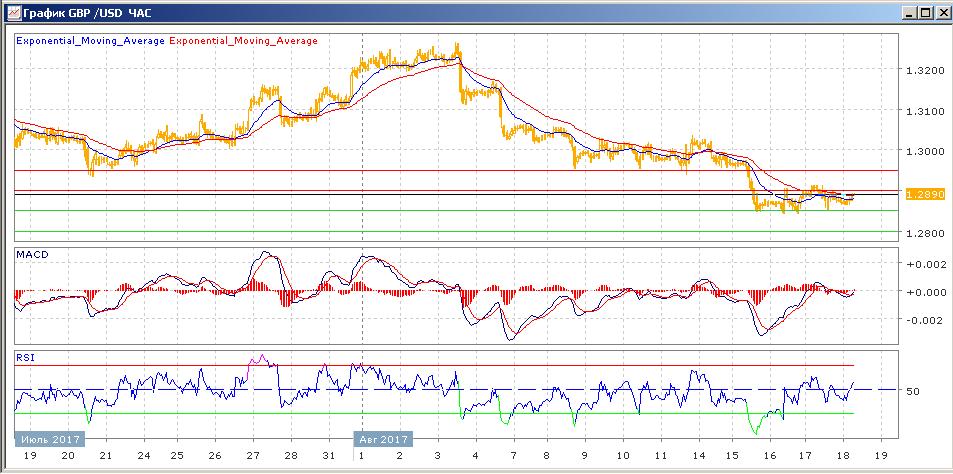Select the orange 1.2890 current price tag

coord(920,195)
